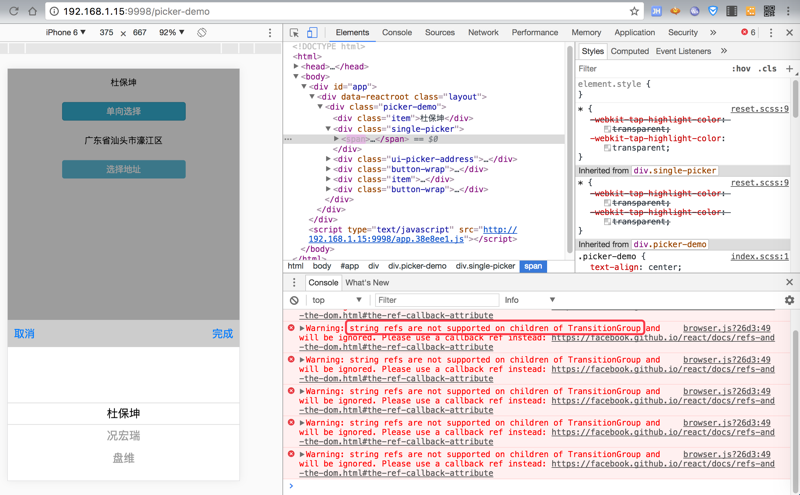Toggle the .cls class editor

click(767, 69)
